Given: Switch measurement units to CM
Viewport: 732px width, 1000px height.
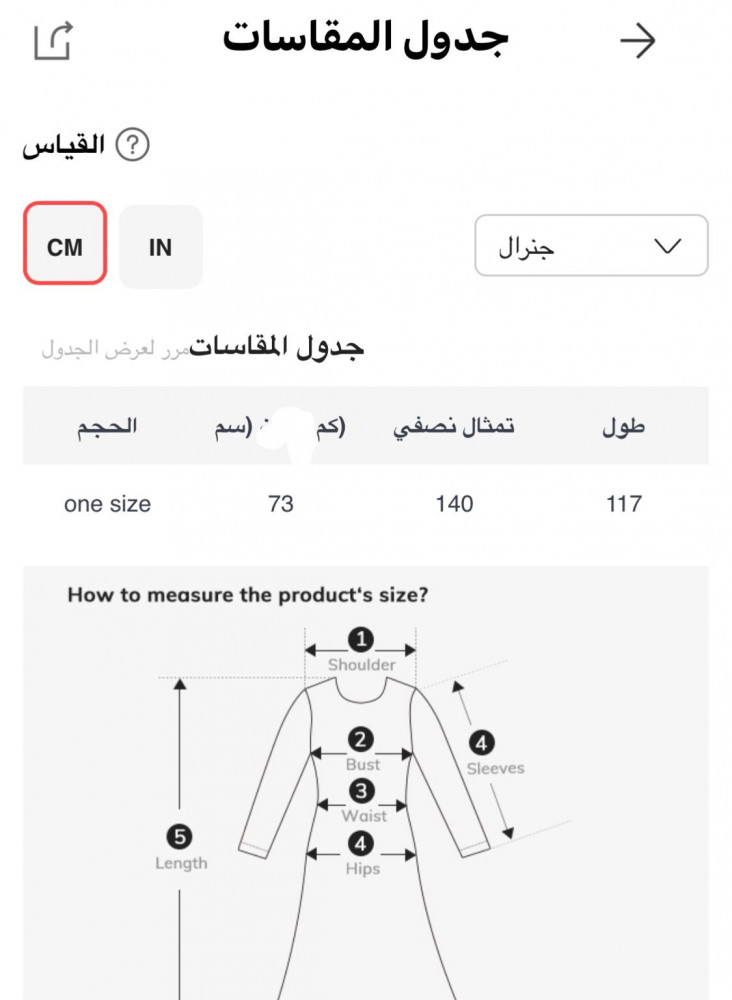Looking at the screenshot, I should pos(65,247).
